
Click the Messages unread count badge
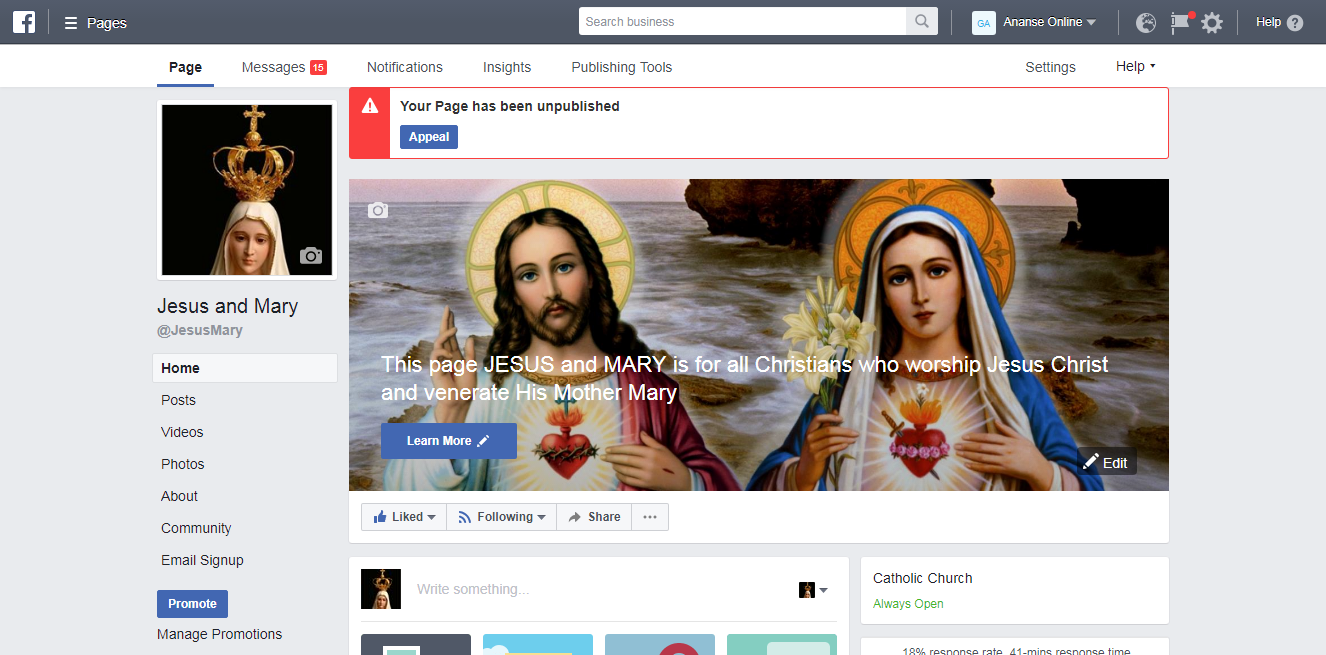(x=318, y=67)
